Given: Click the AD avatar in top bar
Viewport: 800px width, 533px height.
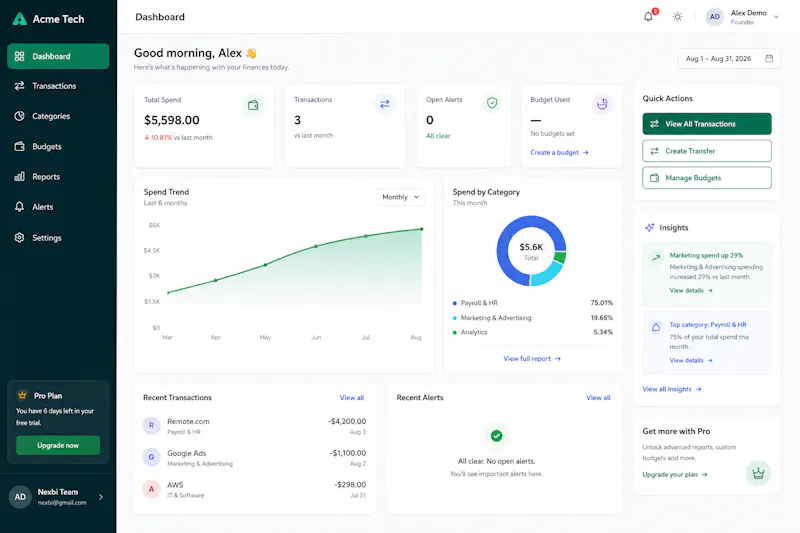Looking at the screenshot, I should (715, 17).
